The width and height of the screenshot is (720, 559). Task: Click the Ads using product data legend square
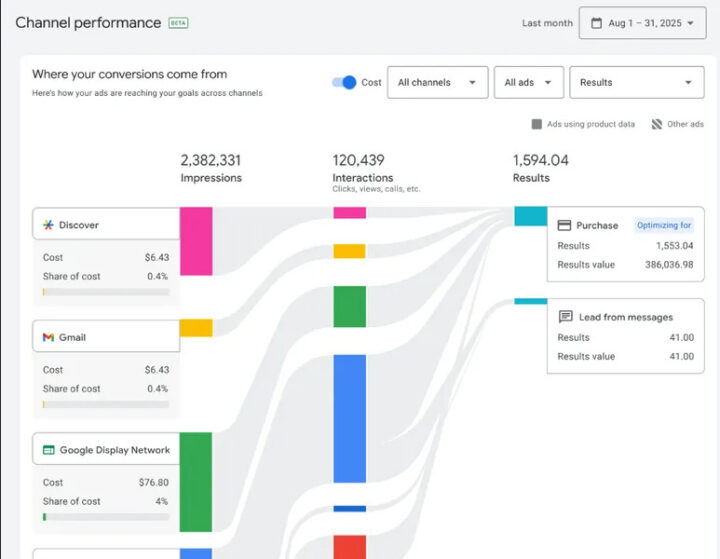coord(536,124)
